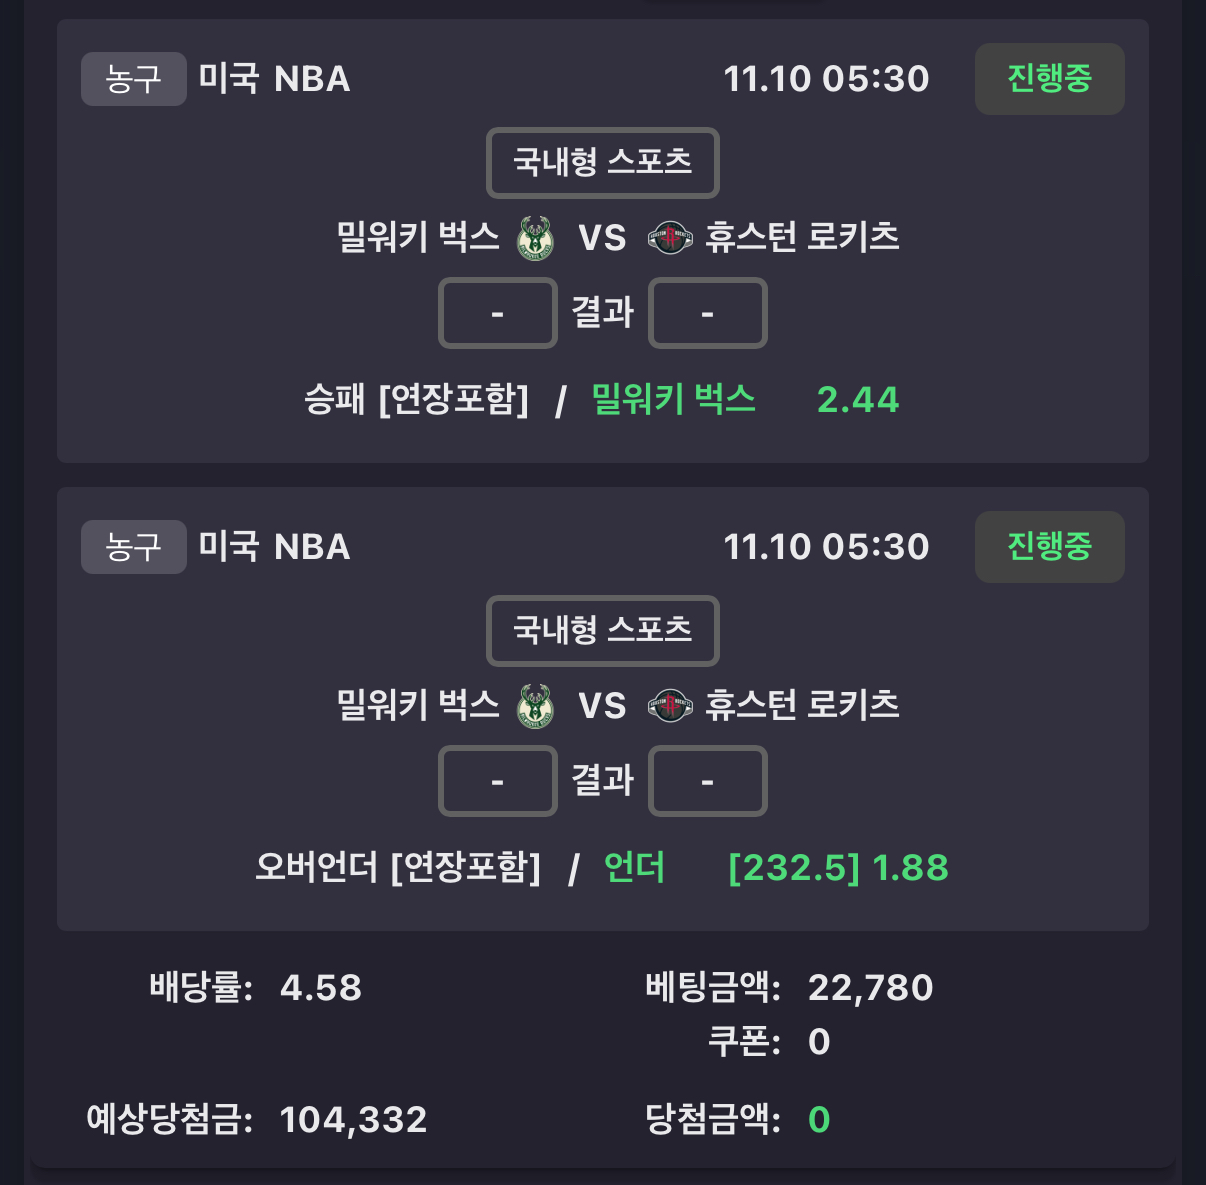The image size is (1206, 1185).
Task: Select the 농구 tag in the 승패 bet card
Action: coord(133,79)
